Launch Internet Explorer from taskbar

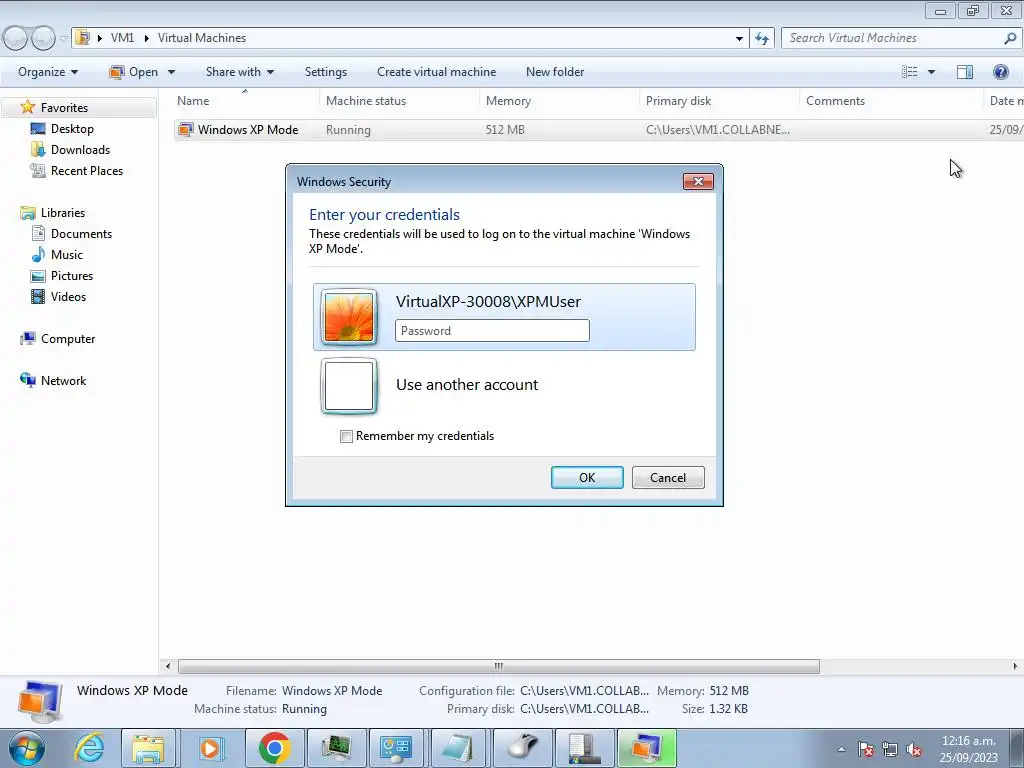click(89, 748)
